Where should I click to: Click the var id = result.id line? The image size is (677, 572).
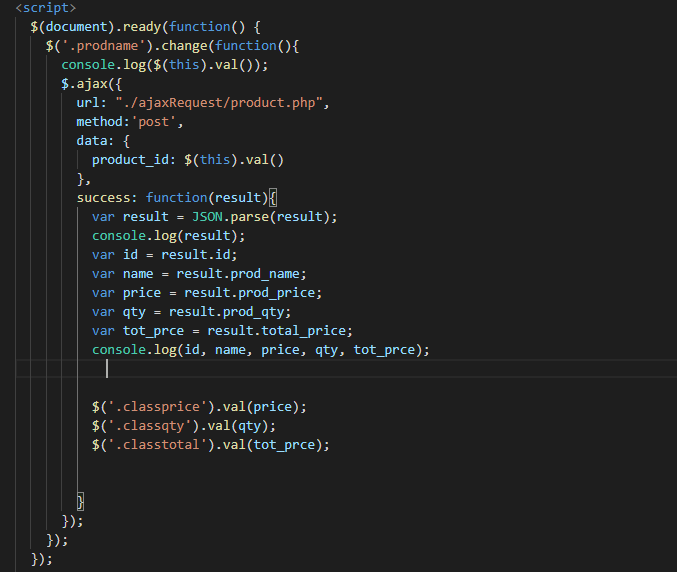(x=165, y=255)
